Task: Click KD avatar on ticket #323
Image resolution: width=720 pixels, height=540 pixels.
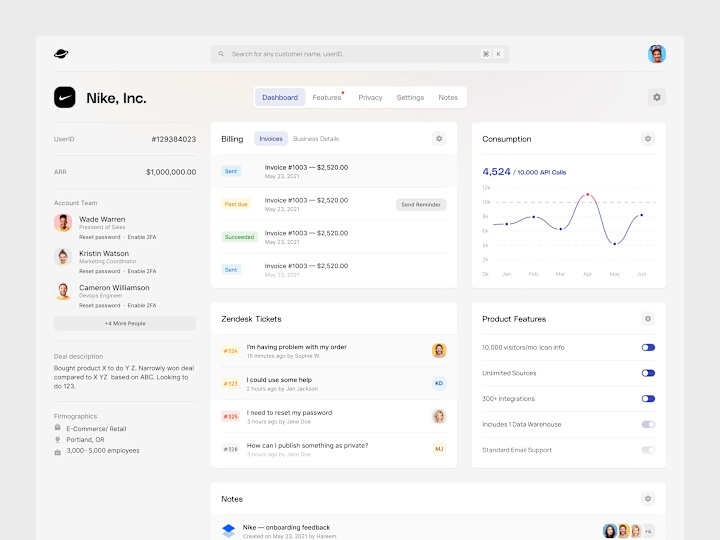Action: coord(439,383)
